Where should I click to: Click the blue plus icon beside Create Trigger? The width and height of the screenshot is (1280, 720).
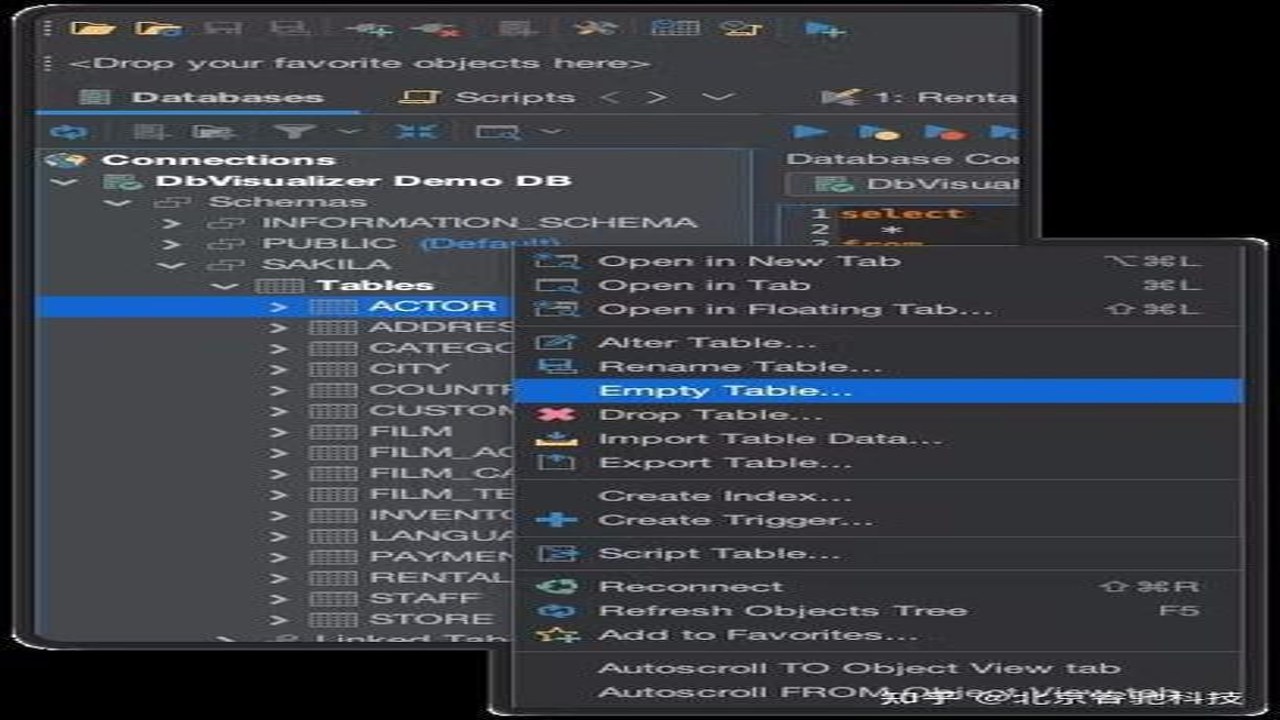point(557,520)
